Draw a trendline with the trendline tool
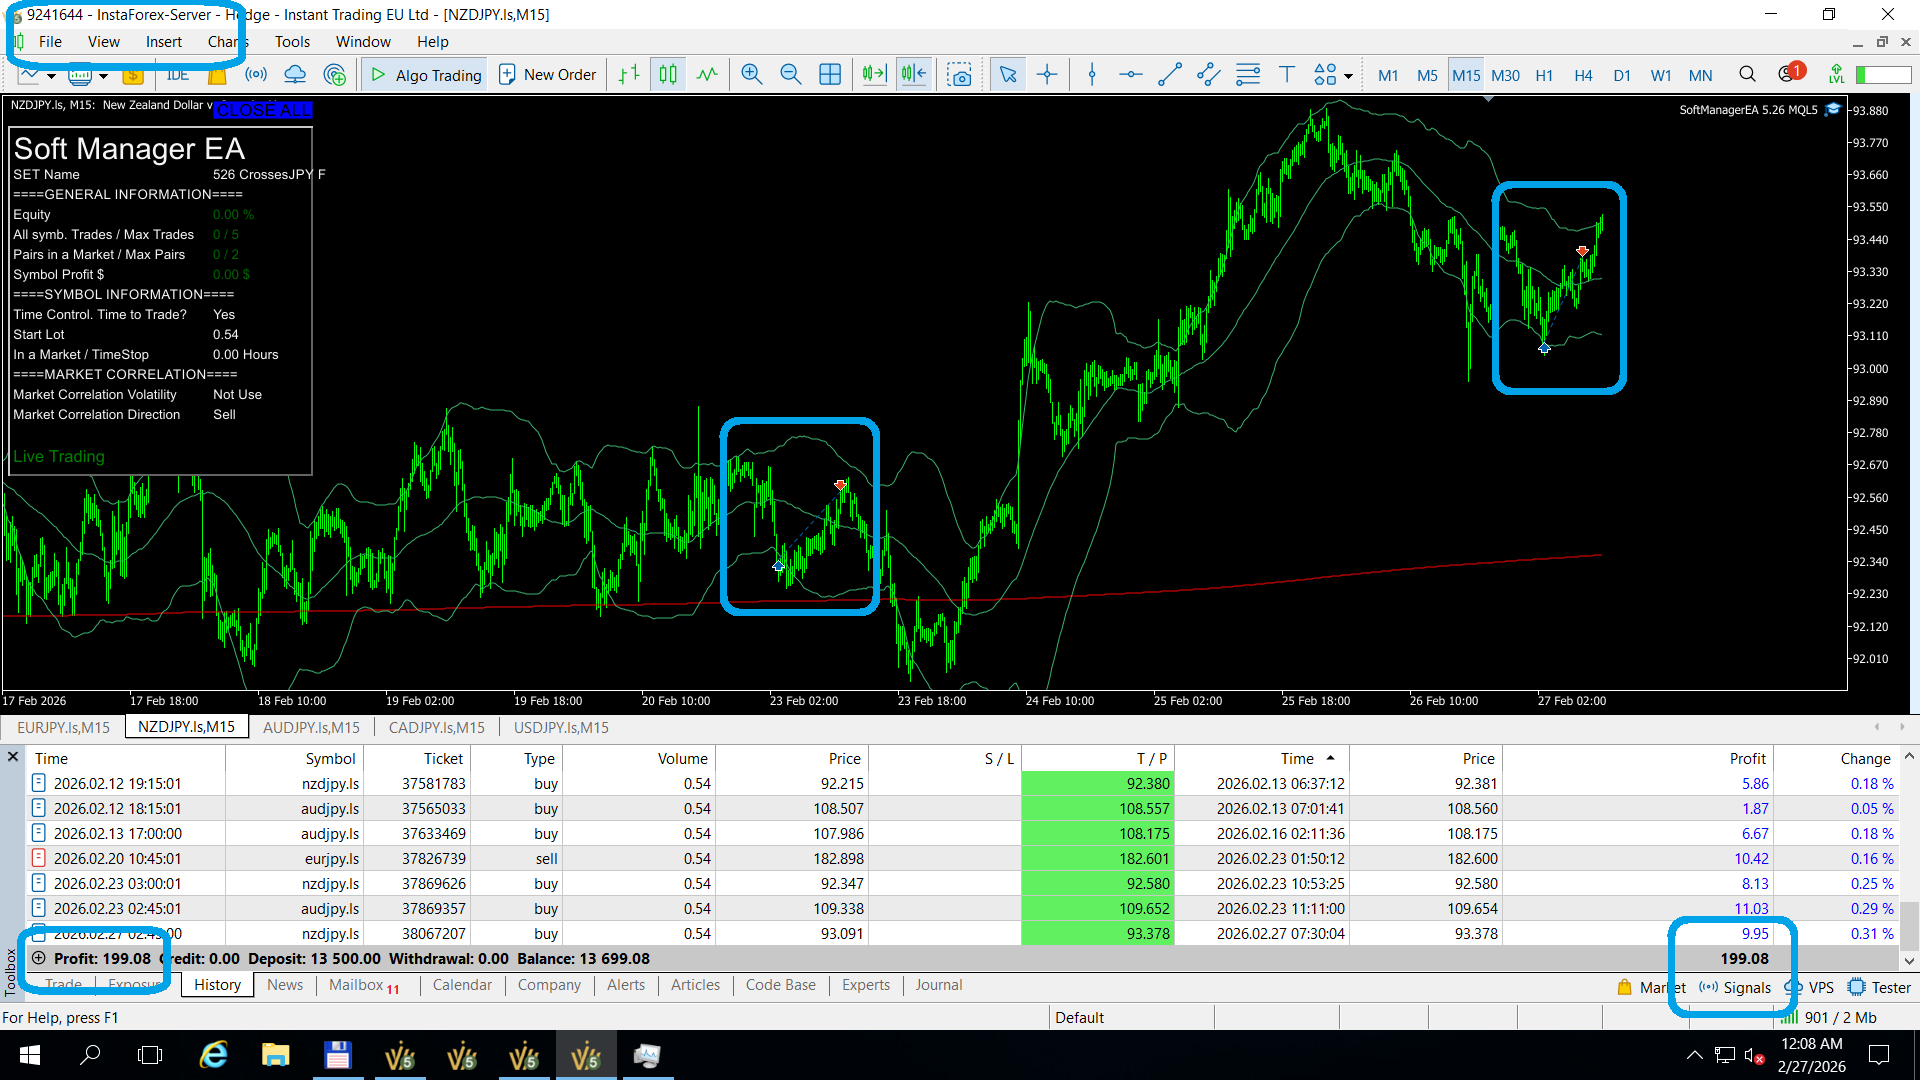Screen dimensions: 1920x1080 point(1169,75)
